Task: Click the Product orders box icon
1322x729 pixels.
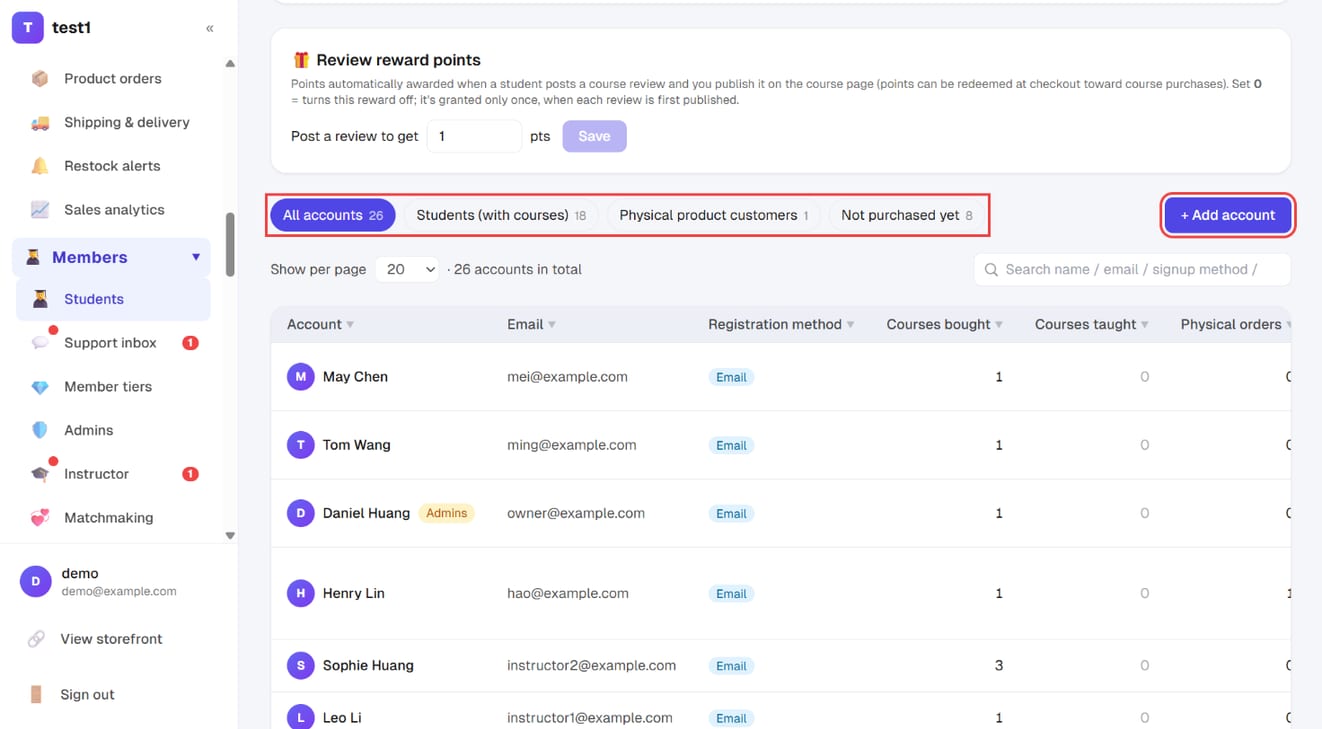Action: coord(40,78)
